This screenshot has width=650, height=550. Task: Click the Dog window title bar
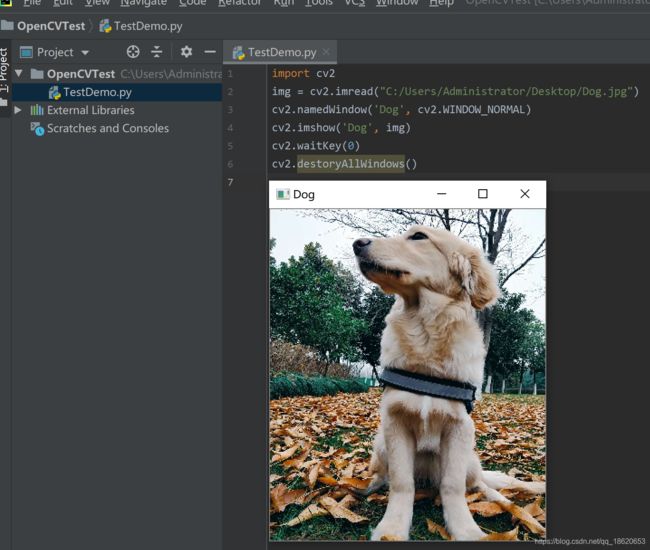[x=407, y=194]
